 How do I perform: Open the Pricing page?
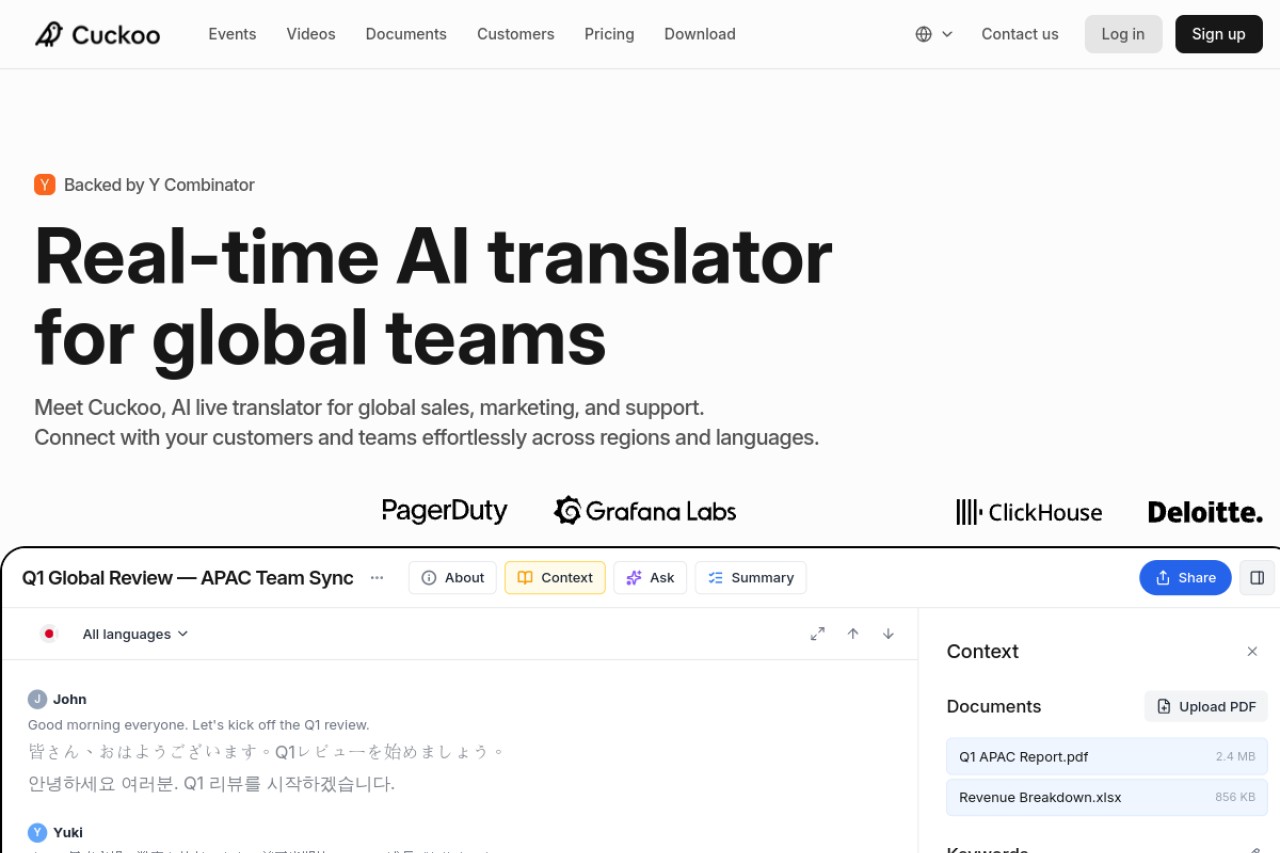[609, 34]
